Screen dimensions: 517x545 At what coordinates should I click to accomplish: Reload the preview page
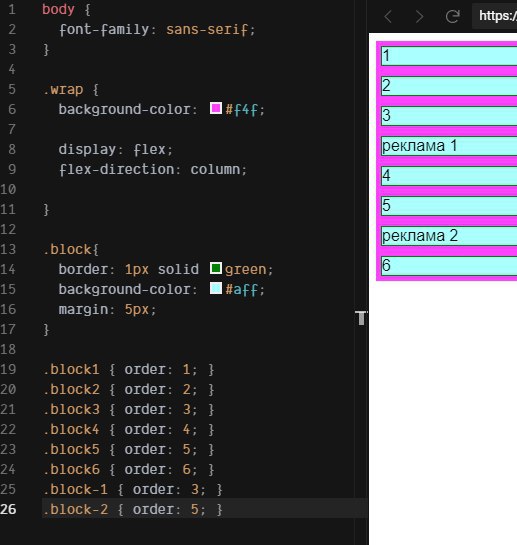coord(453,16)
